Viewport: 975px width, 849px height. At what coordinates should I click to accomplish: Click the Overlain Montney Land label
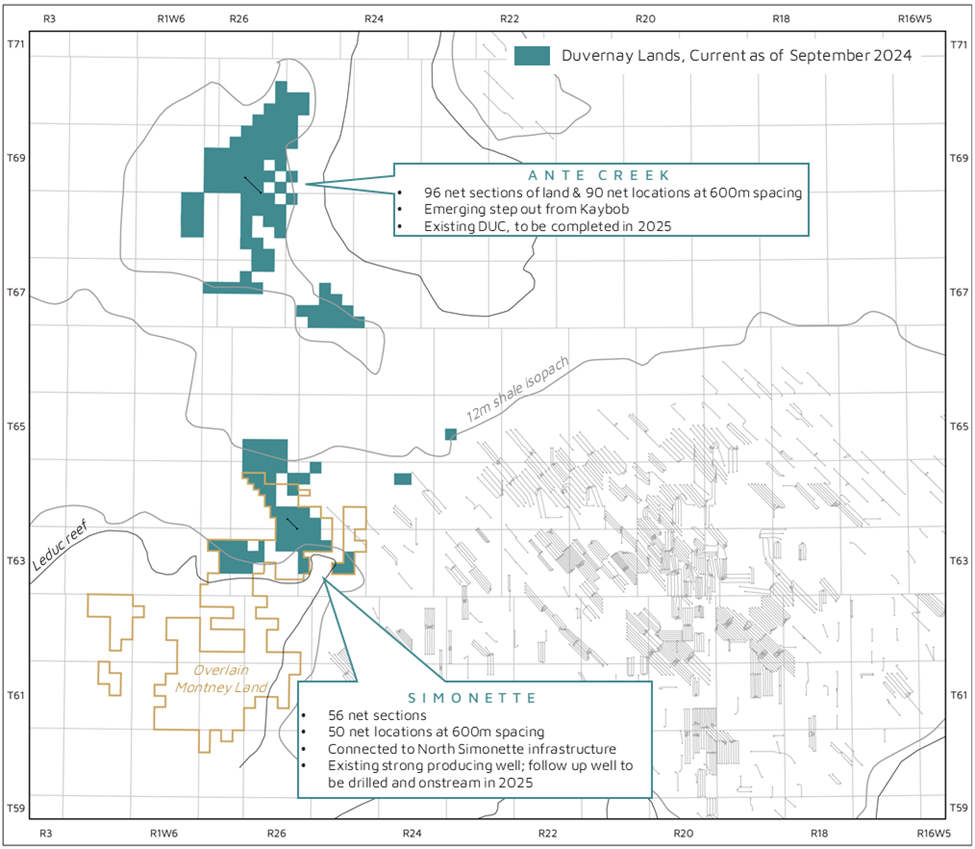[221, 679]
